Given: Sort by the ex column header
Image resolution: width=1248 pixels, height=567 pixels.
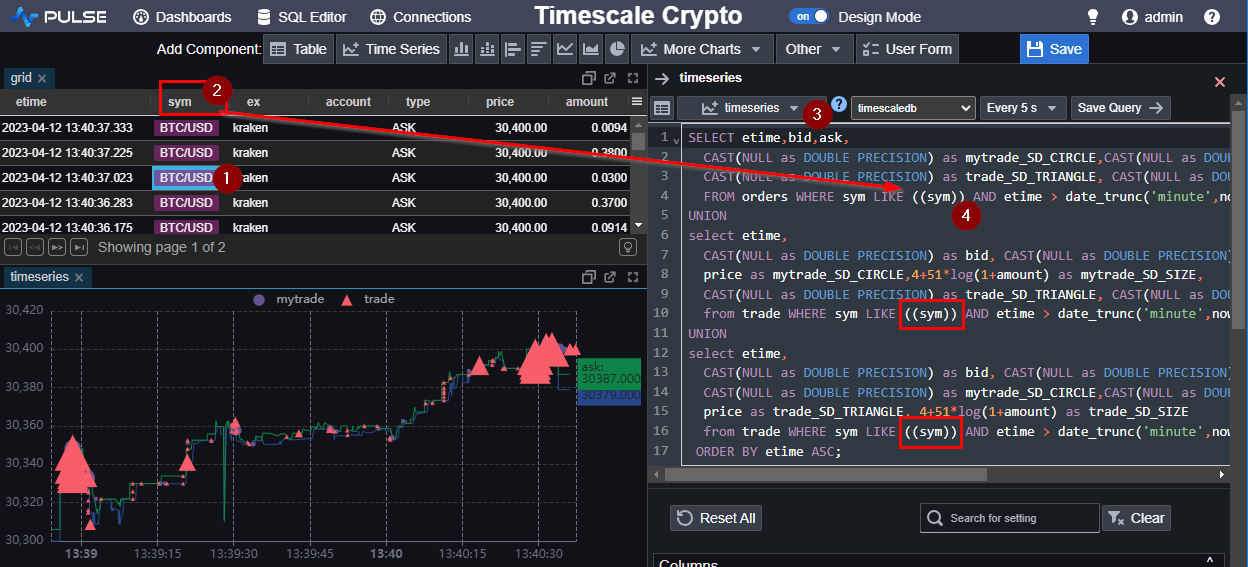Looking at the screenshot, I should pyautogui.click(x=254, y=102).
